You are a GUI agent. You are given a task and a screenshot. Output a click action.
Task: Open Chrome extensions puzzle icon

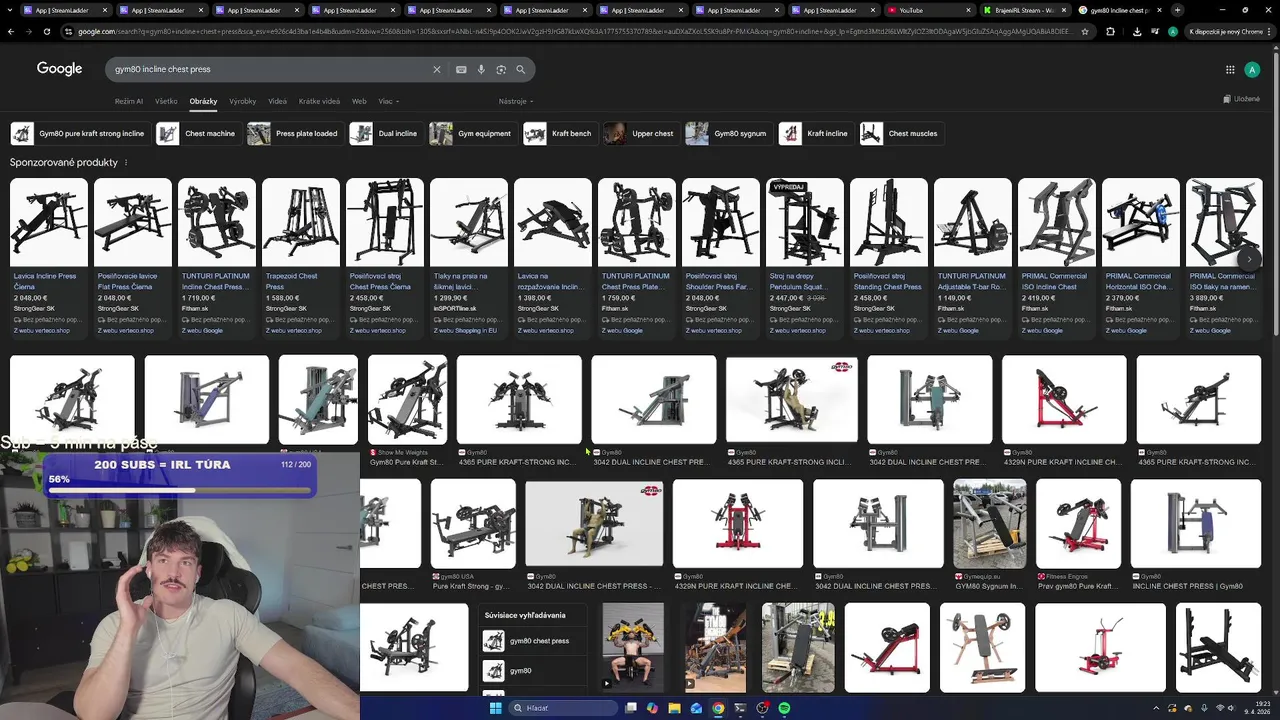(1110, 31)
